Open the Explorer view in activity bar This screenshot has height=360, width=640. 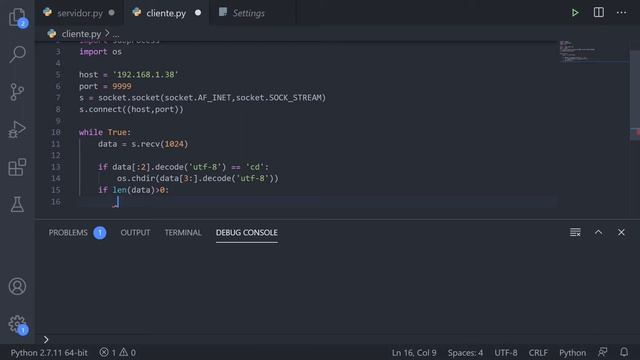[x=17, y=17]
